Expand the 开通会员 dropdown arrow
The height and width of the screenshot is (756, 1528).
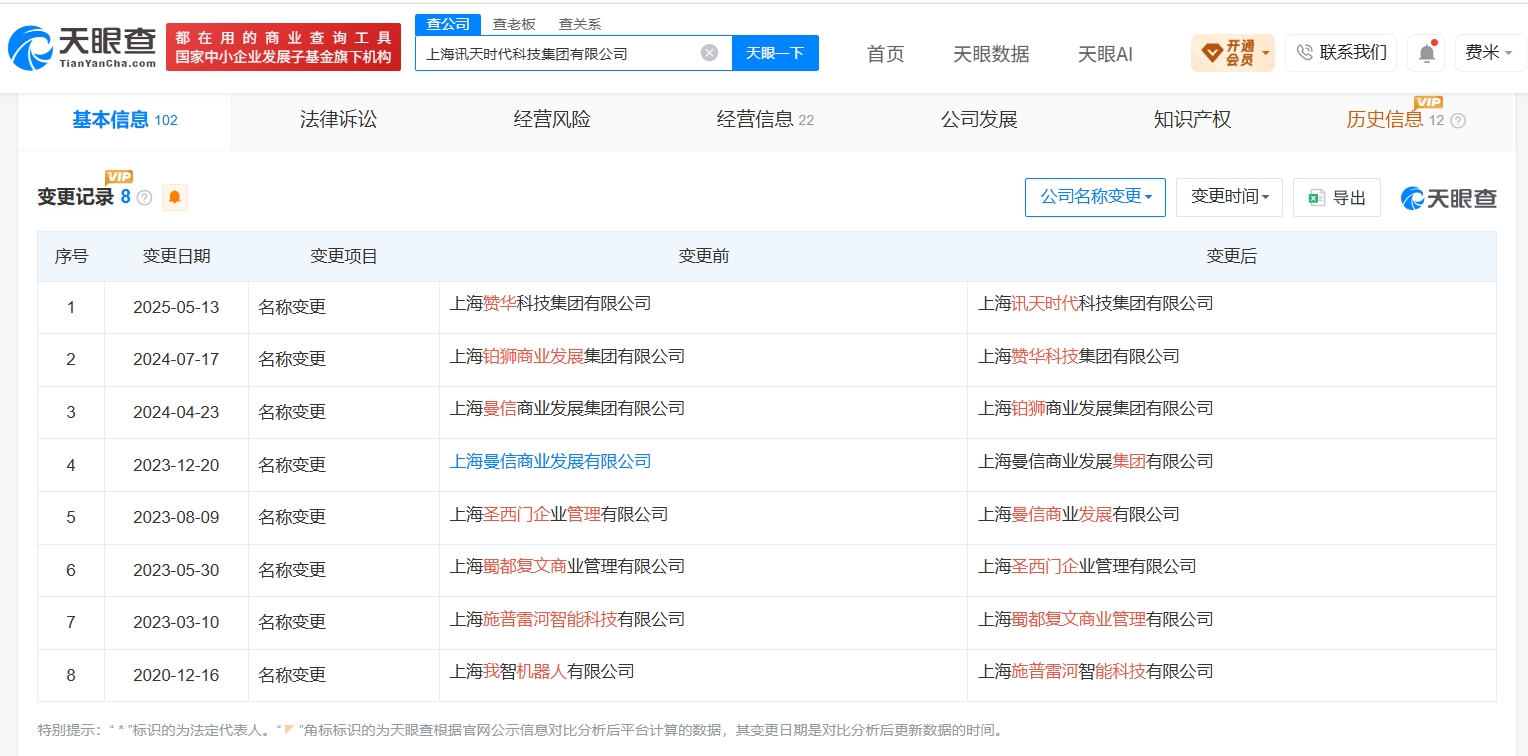pyautogui.click(x=1267, y=53)
